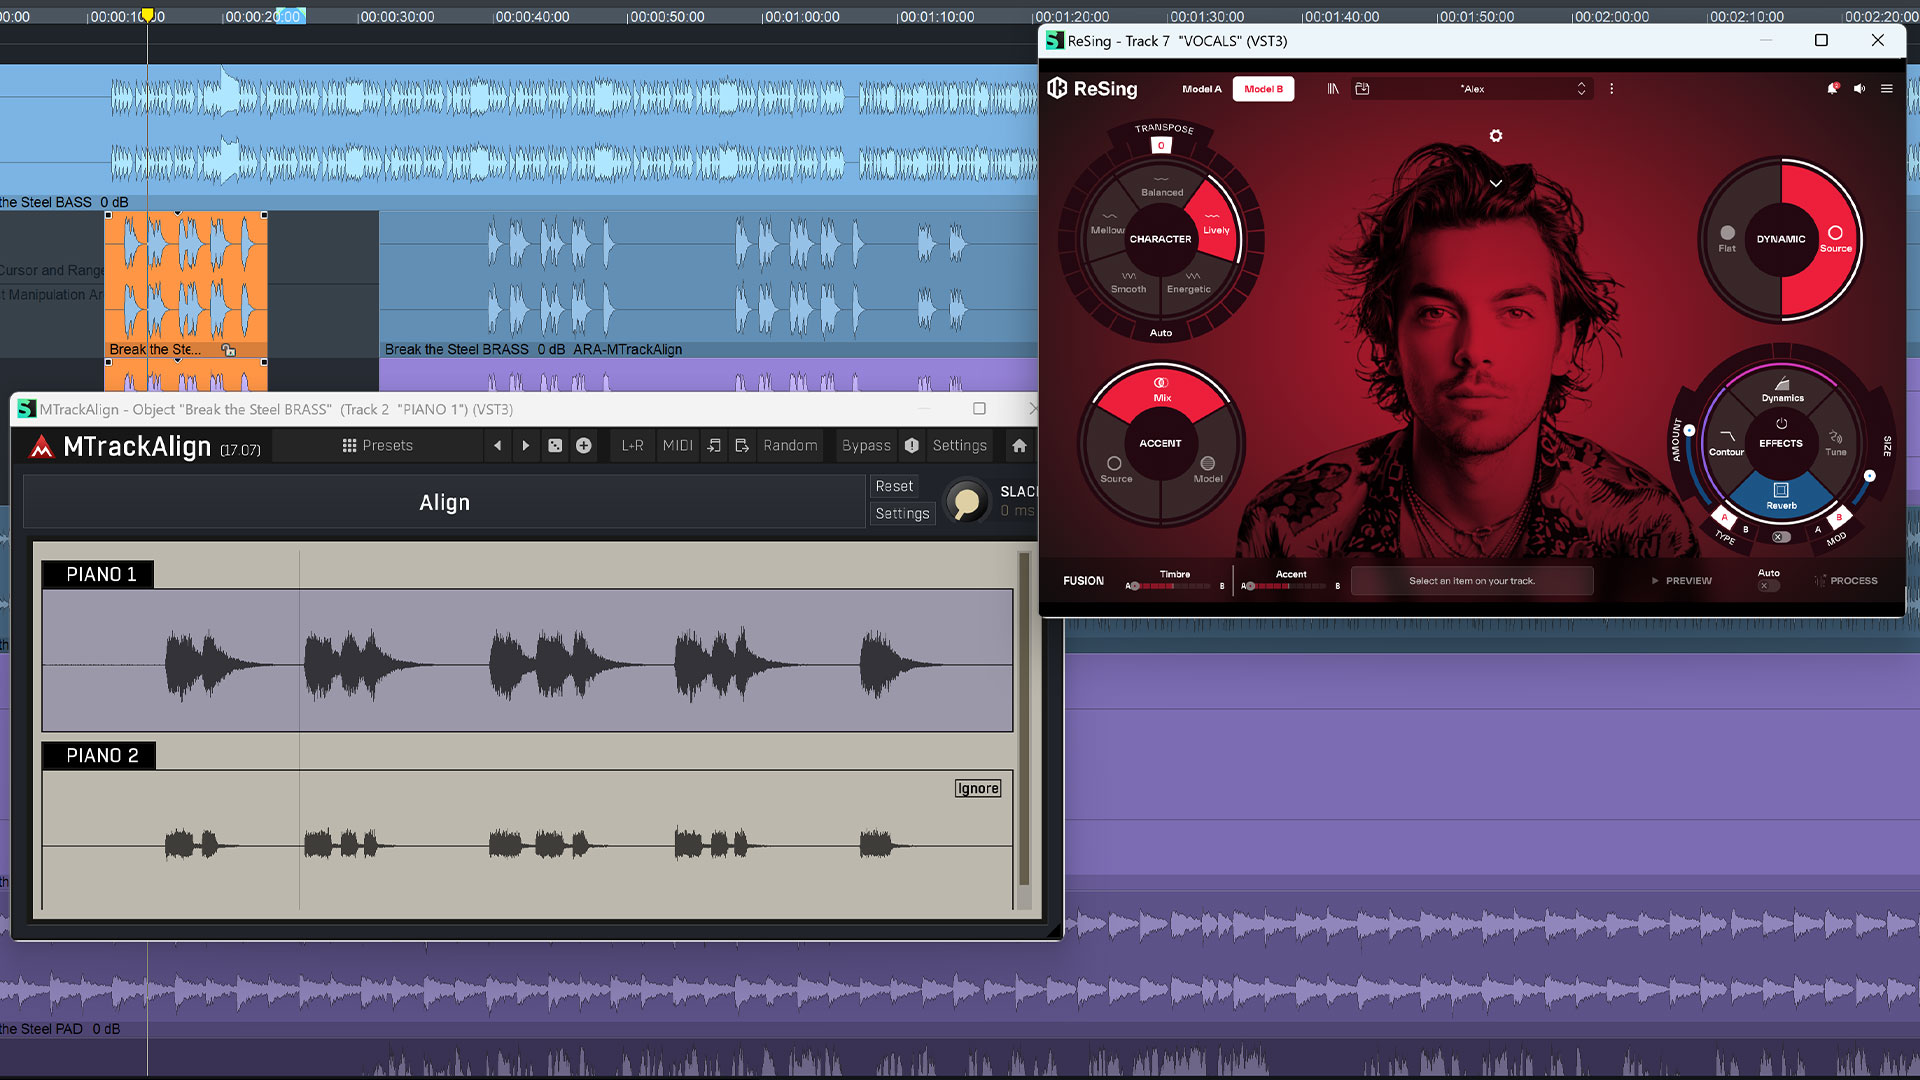Toggle the Auto switch near Process
1920x1080 pixels.
click(1768, 586)
